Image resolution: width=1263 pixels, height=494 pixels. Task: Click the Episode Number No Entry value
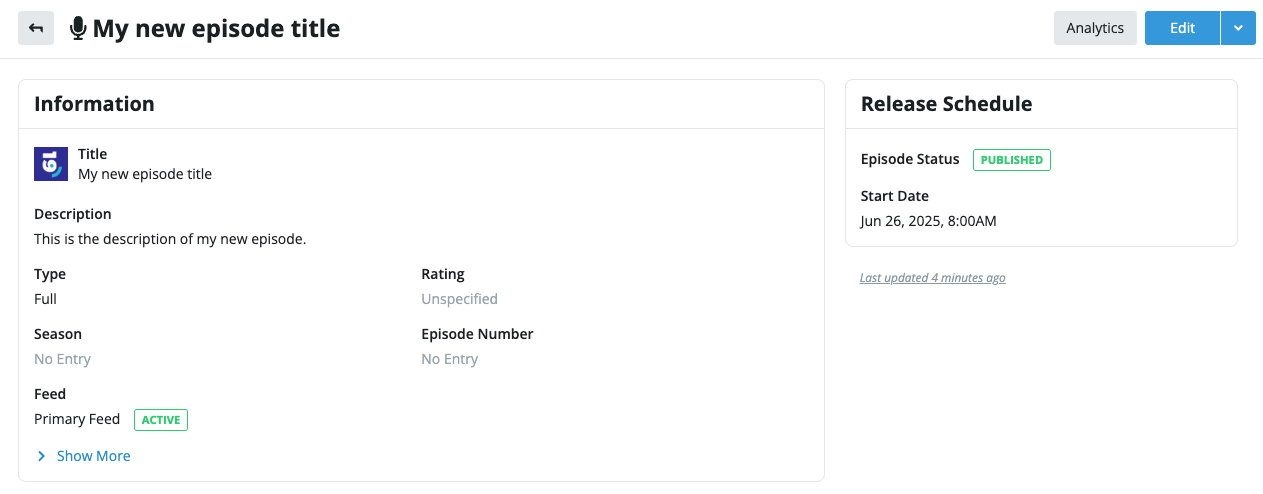[449, 359]
